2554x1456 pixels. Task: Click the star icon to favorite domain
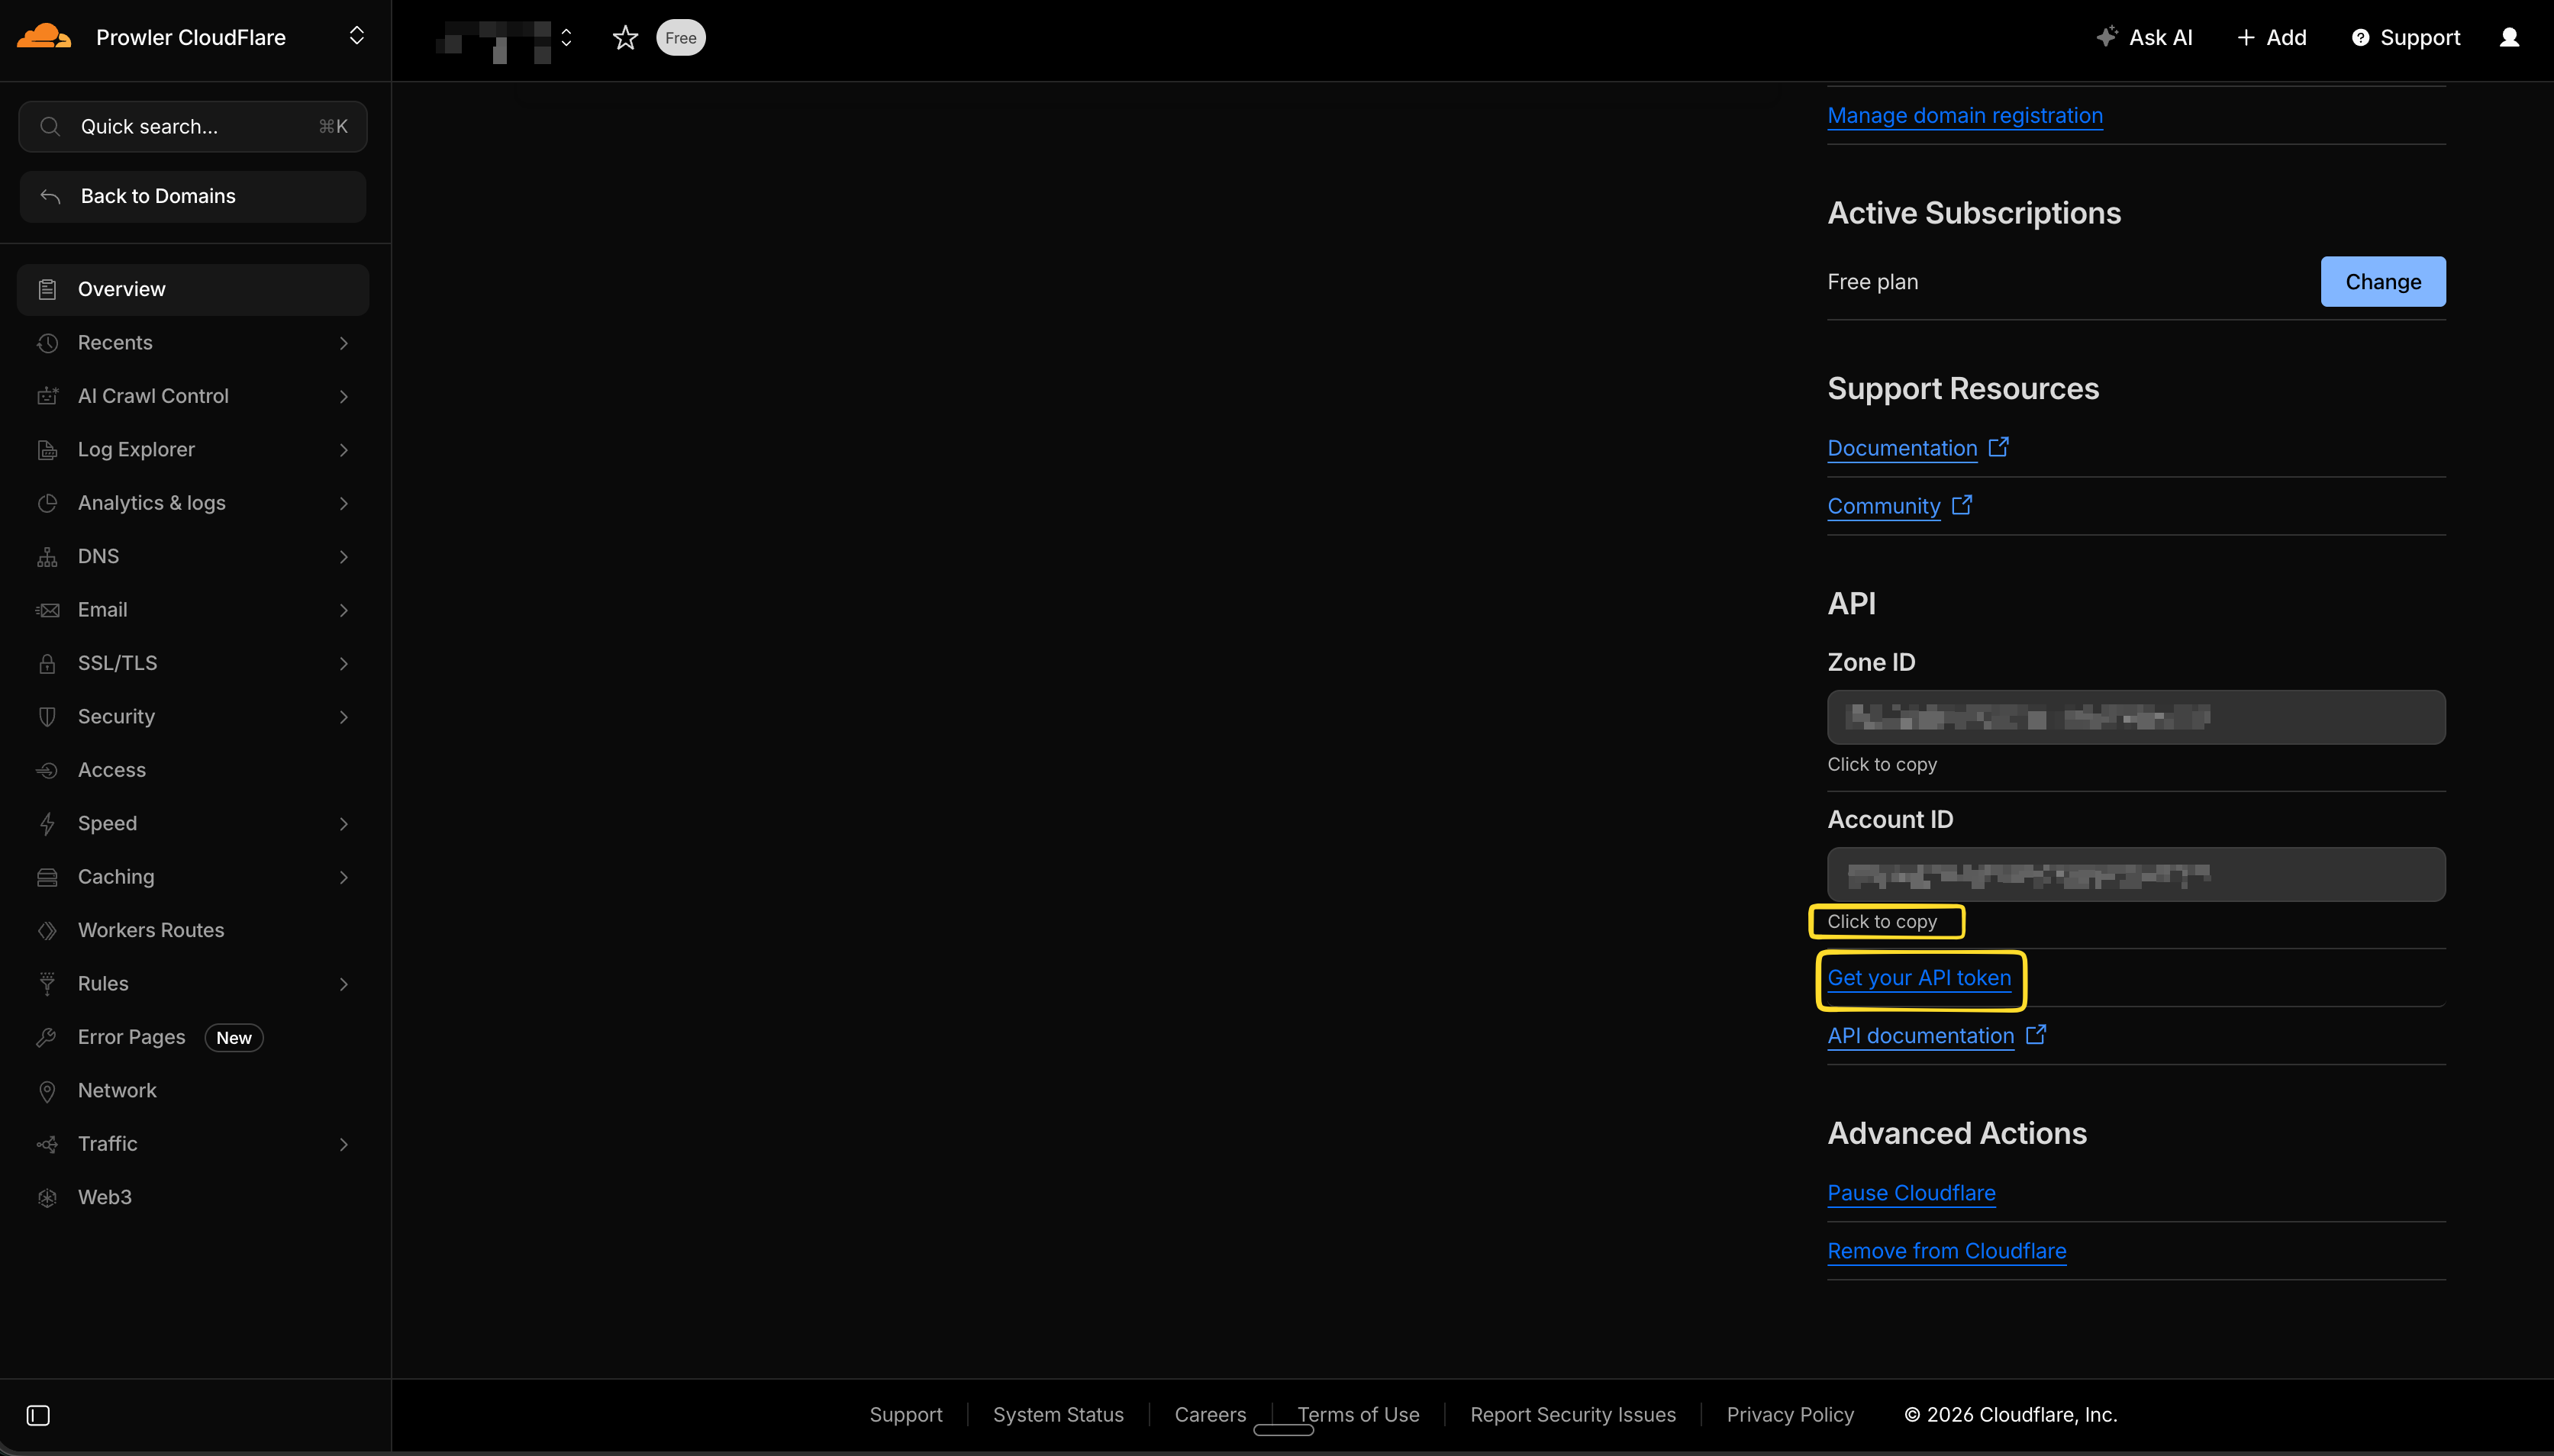(x=625, y=38)
